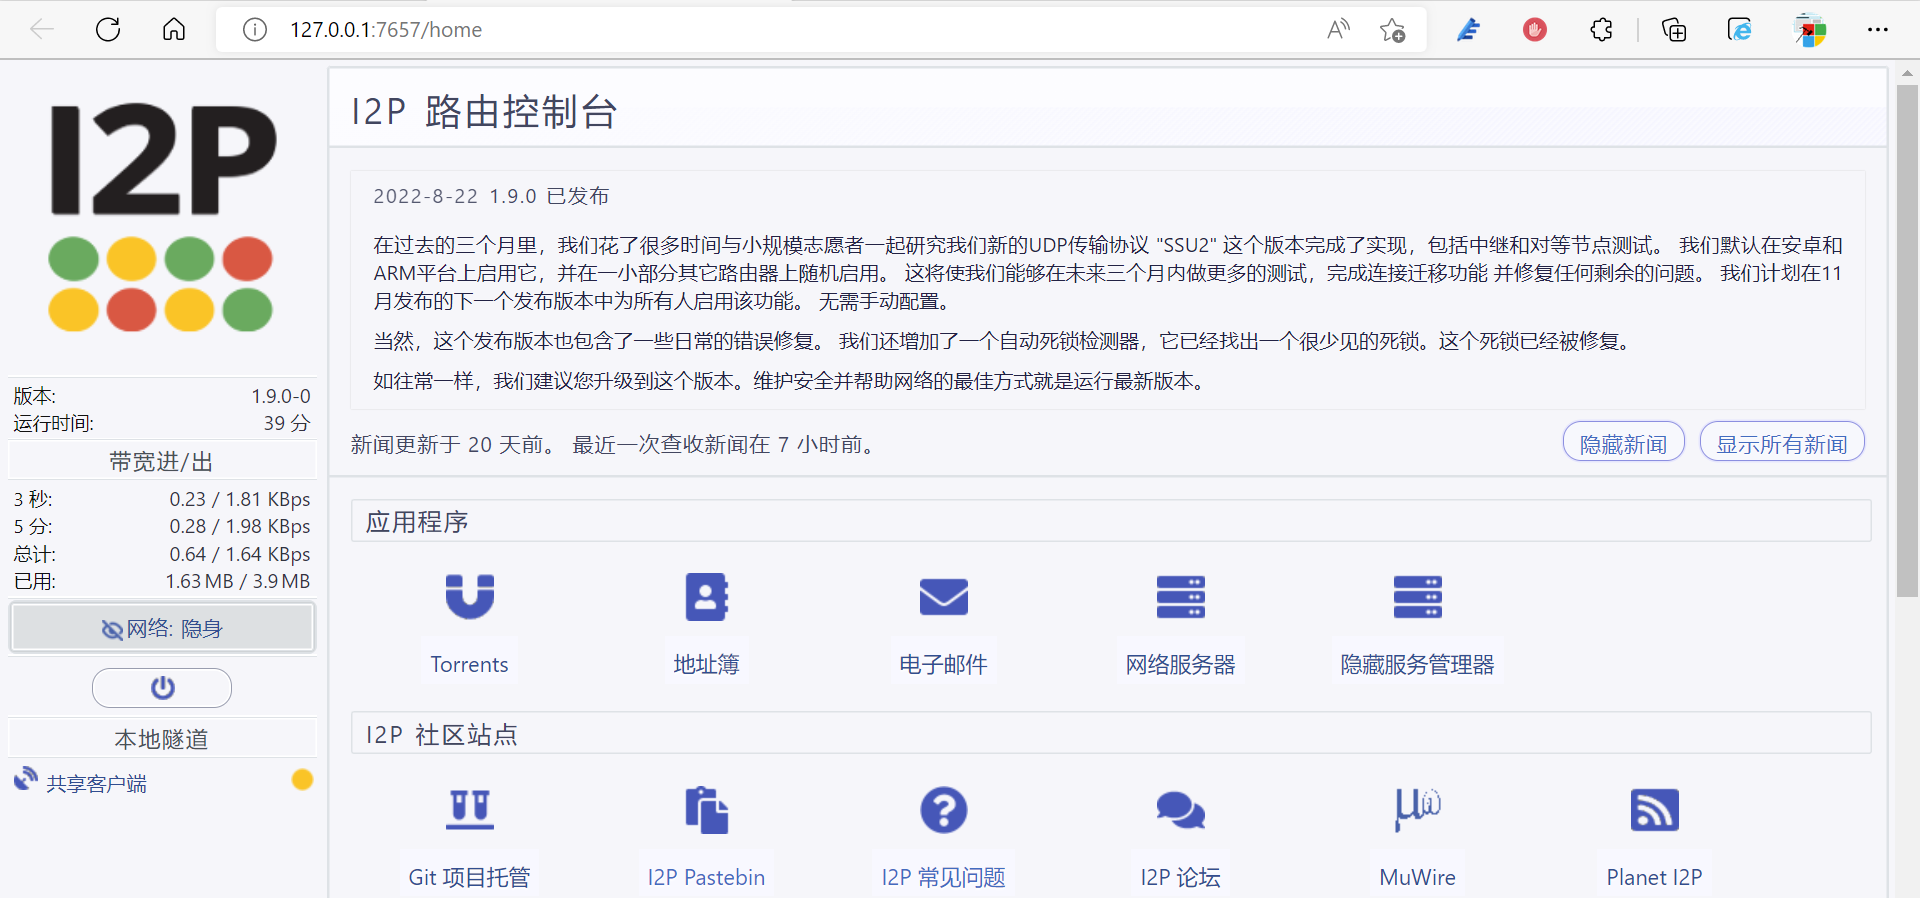The image size is (1920, 898).
Task: Open the I2P FAQ question mark icon
Action: [943, 810]
